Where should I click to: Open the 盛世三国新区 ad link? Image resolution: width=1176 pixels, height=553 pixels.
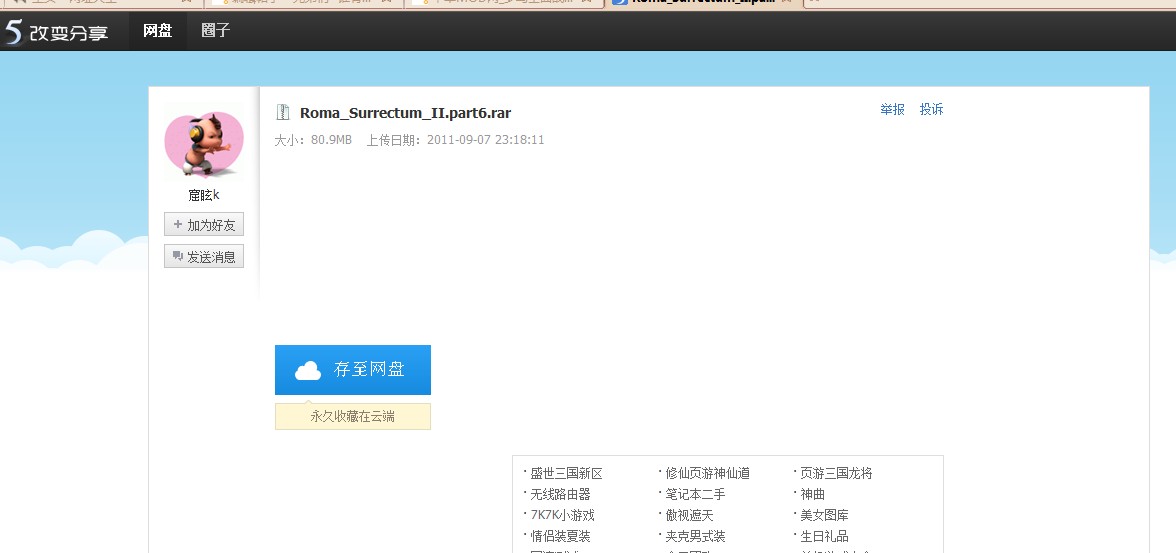point(566,473)
